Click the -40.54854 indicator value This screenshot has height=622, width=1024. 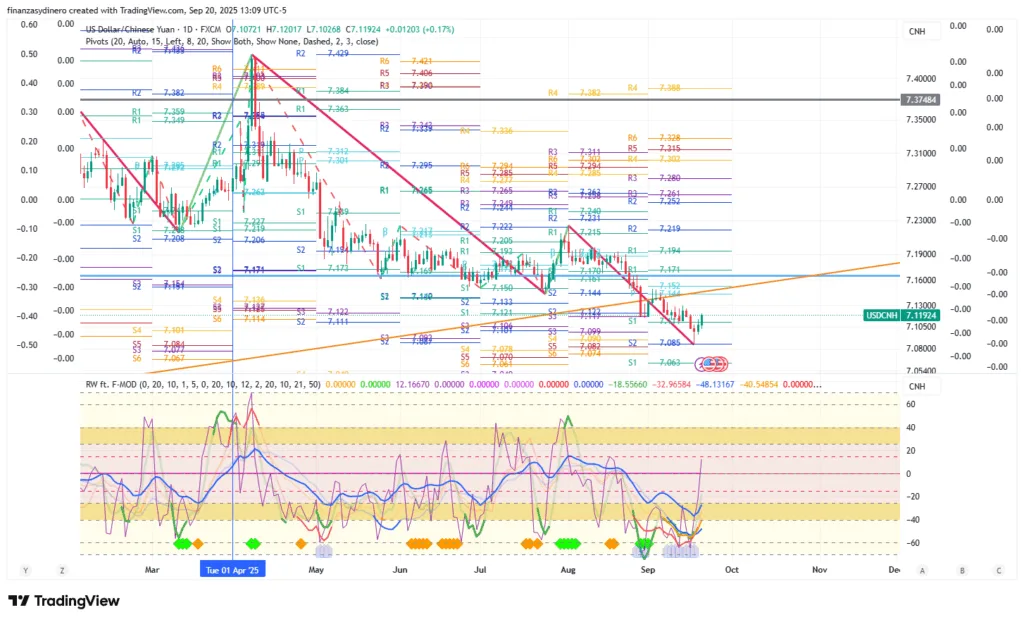click(x=759, y=384)
